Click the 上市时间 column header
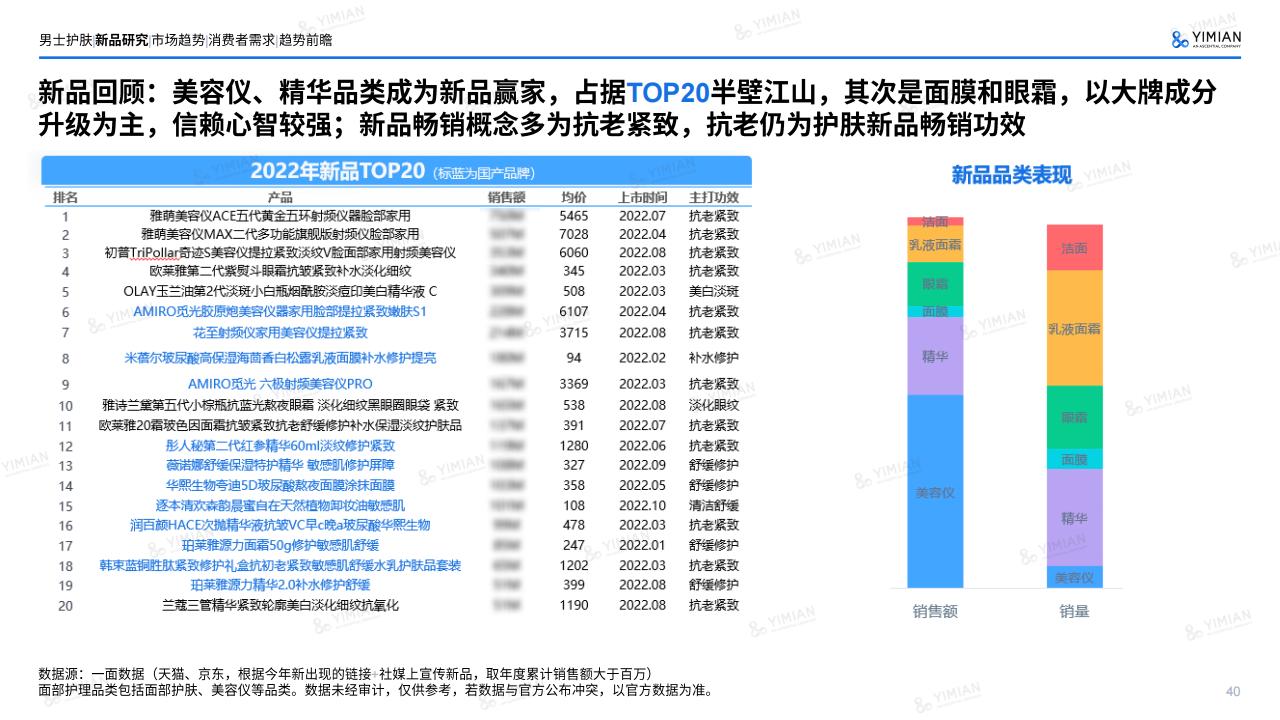1280x720 pixels. tap(642, 196)
